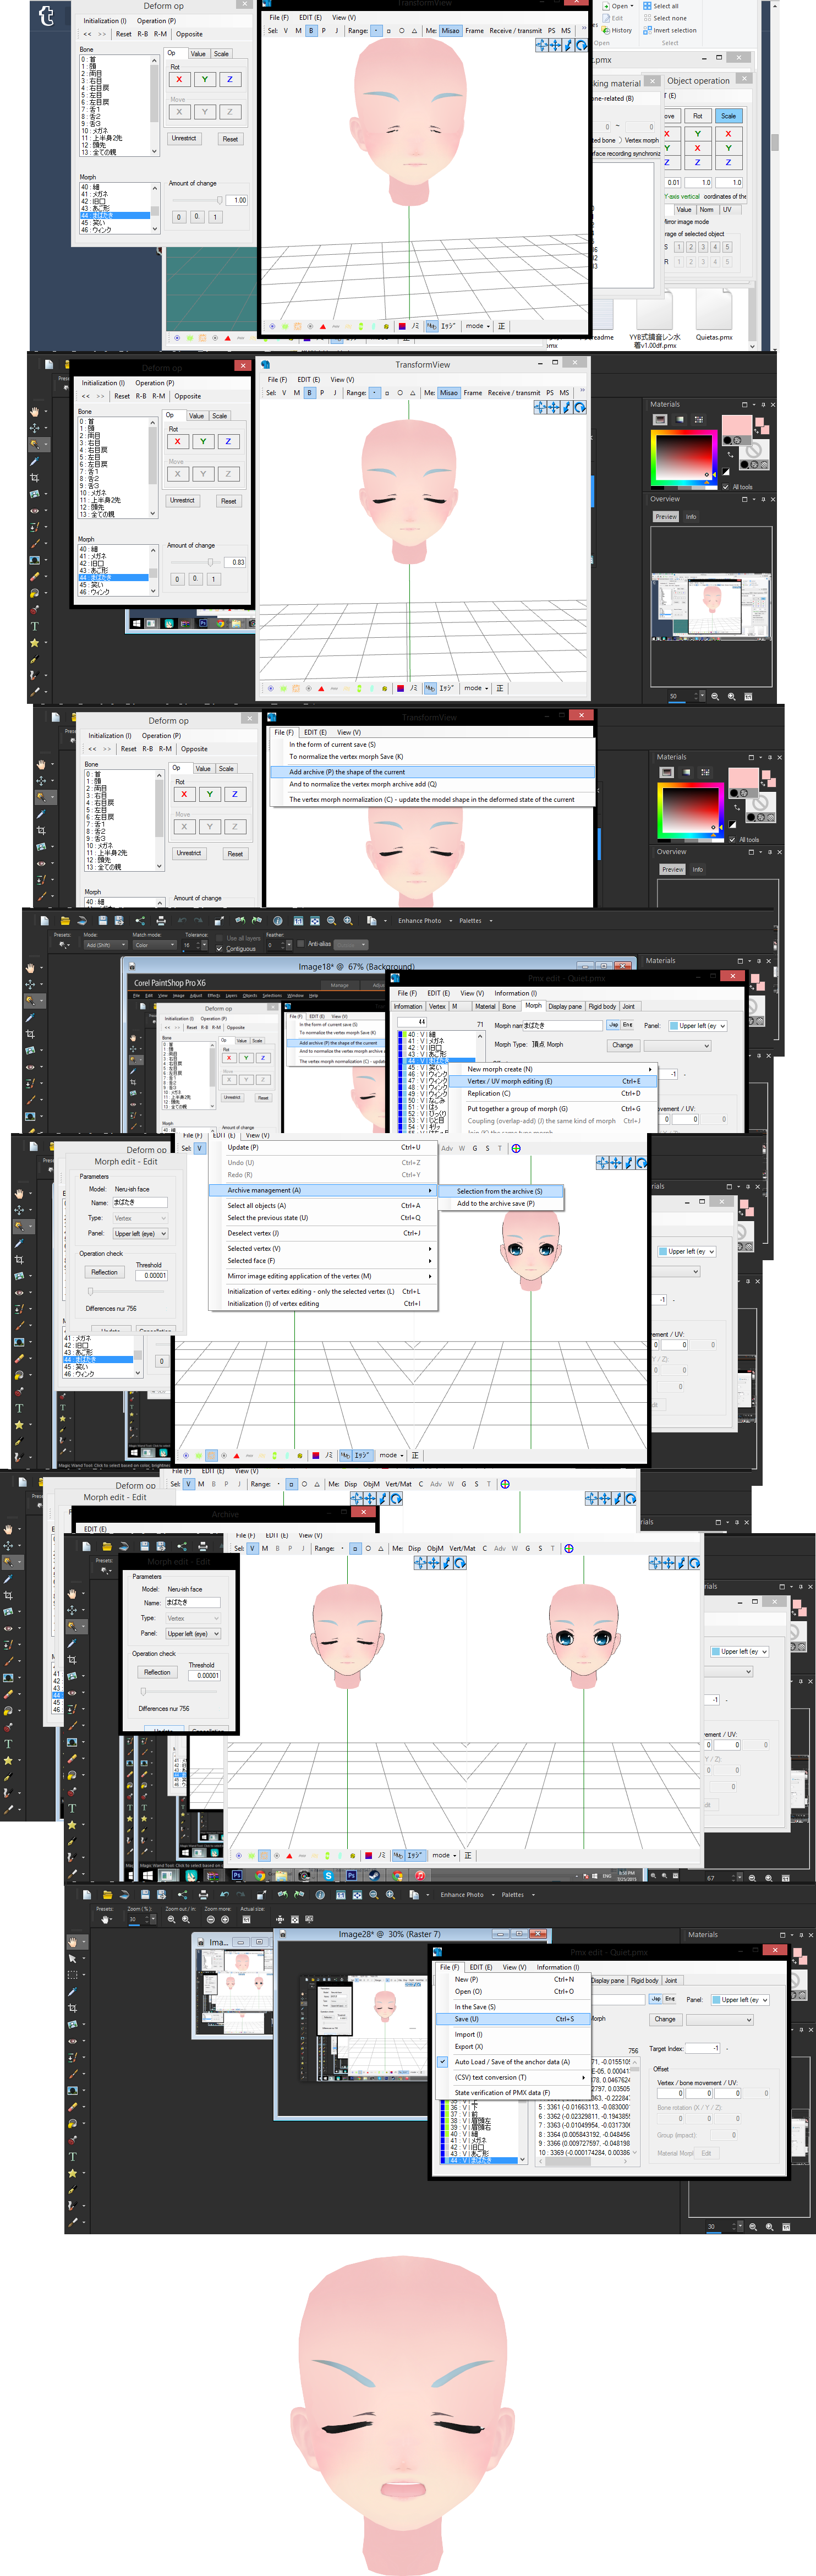Select Pan tool in Image28 PaintShop window
816x2576 pixels.
[x=72, y=1942]
